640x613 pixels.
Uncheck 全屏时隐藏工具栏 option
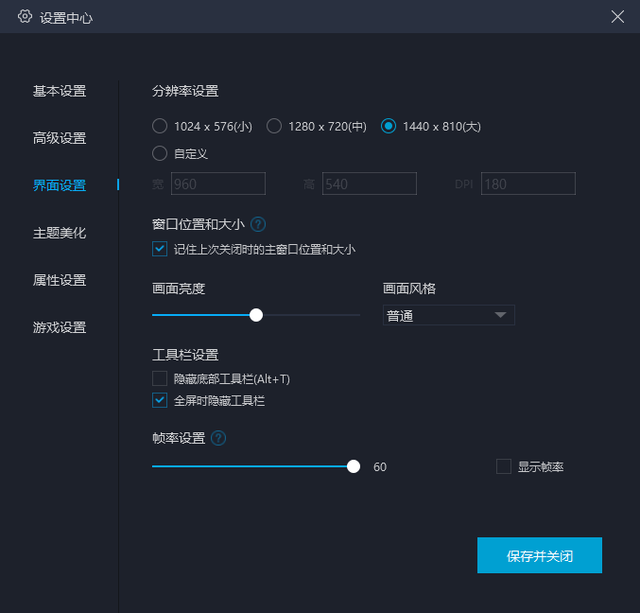tap(160, 400)
